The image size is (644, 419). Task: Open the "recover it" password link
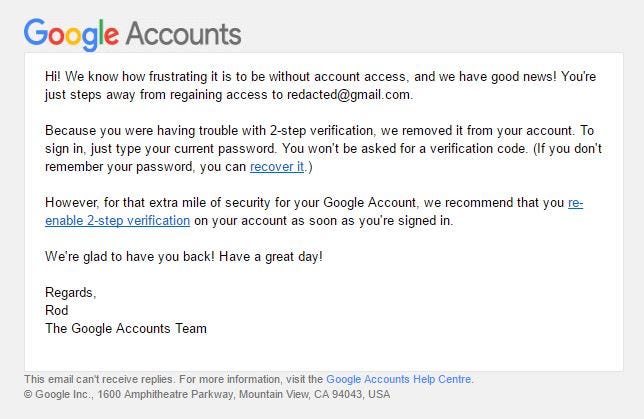coord(277,166)
